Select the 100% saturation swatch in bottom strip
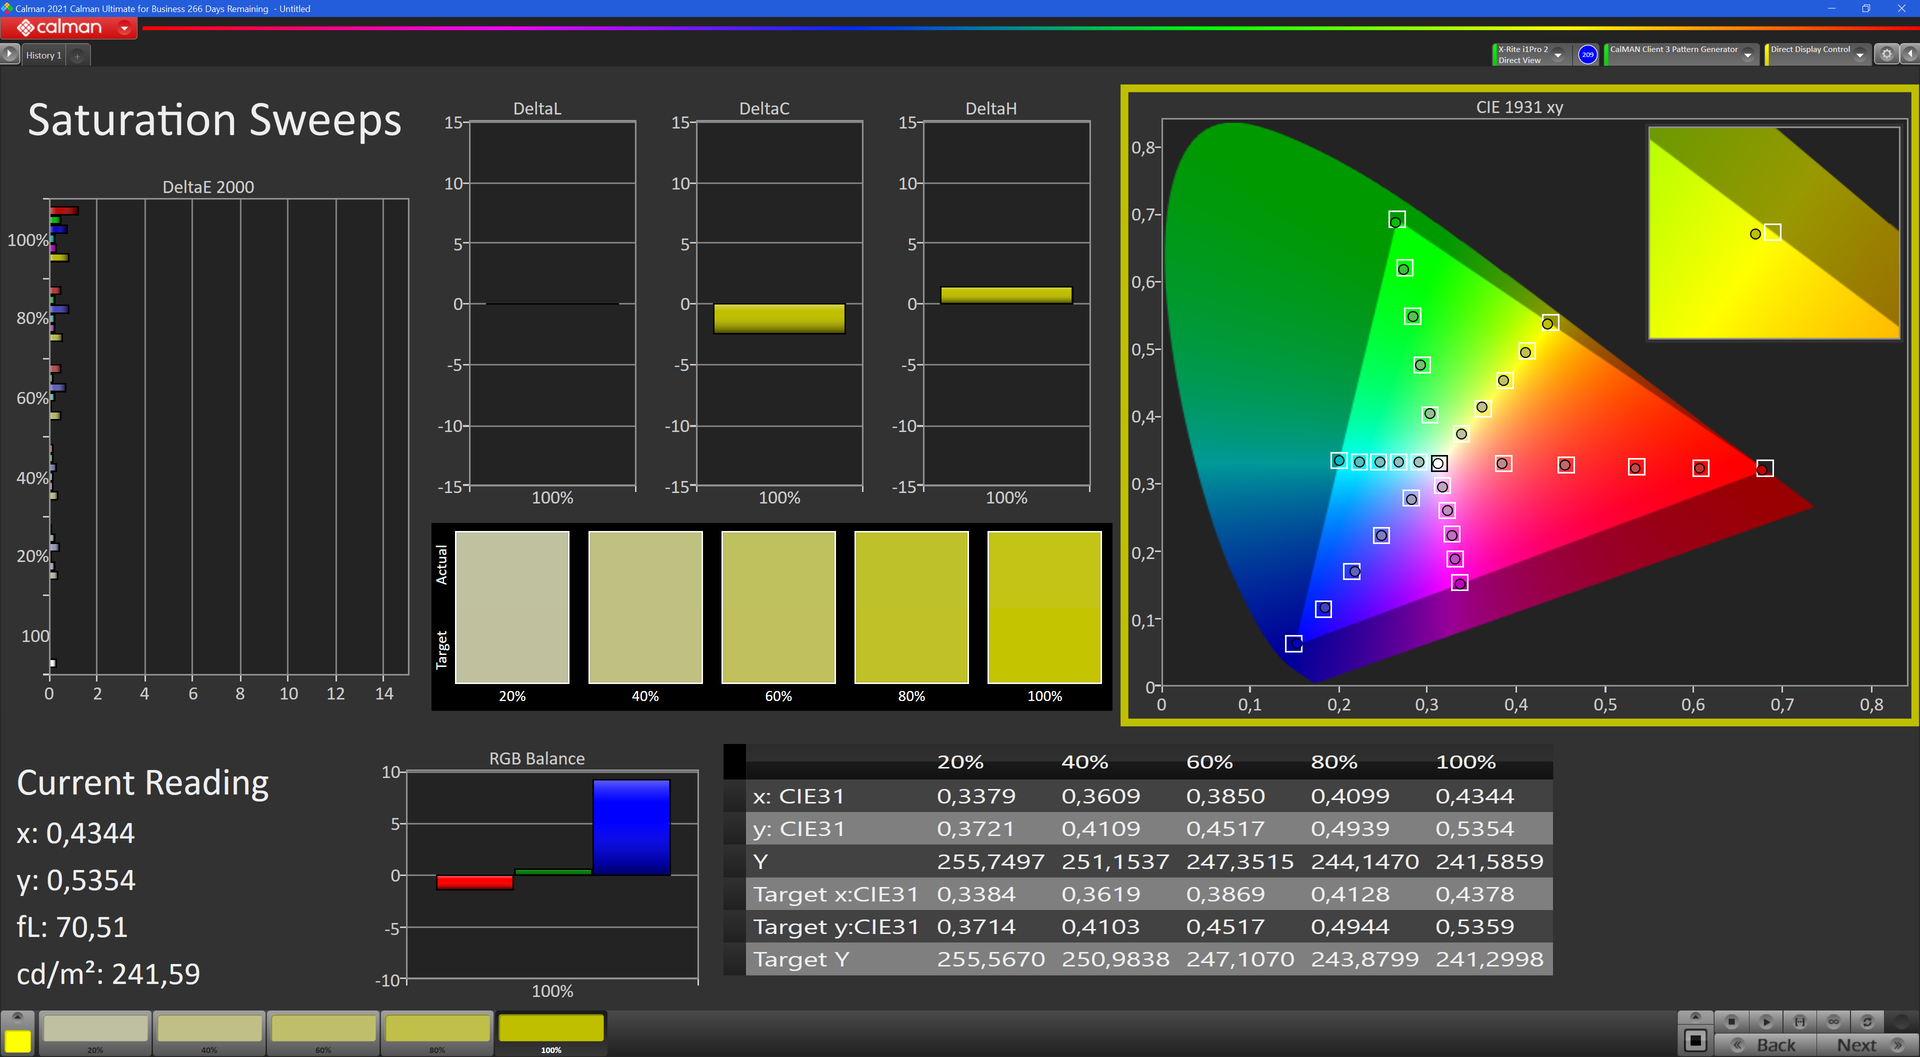 pyautogui.click(x=551, y=1033)
